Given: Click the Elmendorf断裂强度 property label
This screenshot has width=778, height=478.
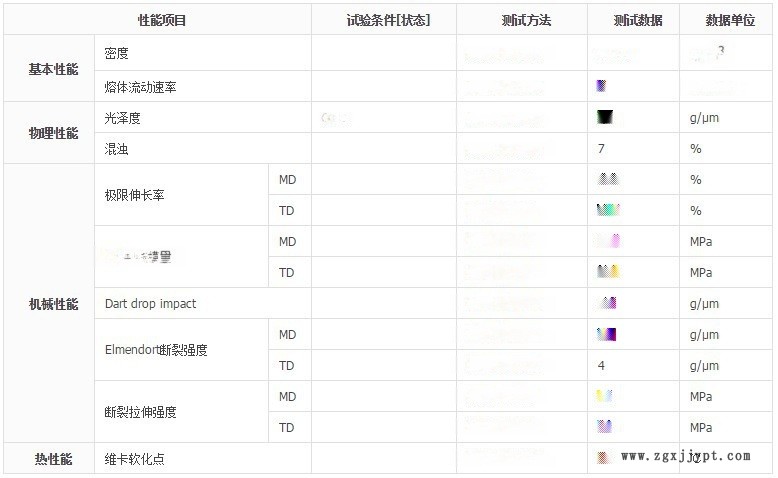Looking at the screenshot, I should [x=156, y=350].
